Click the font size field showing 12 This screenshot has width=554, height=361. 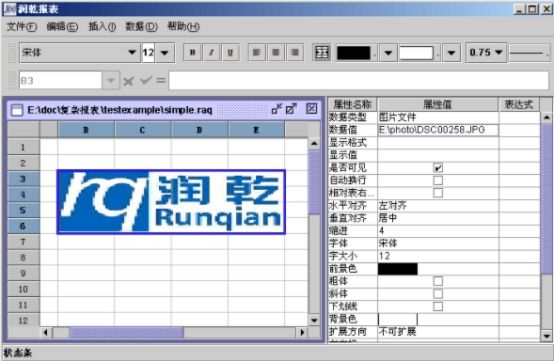click(148, 53)
